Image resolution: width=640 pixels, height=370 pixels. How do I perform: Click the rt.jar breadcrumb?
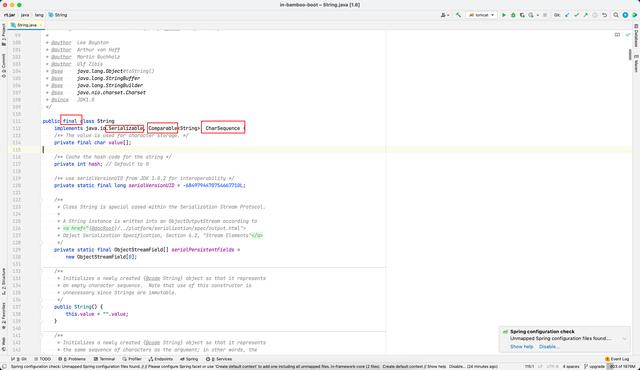[x=9, y=15]
